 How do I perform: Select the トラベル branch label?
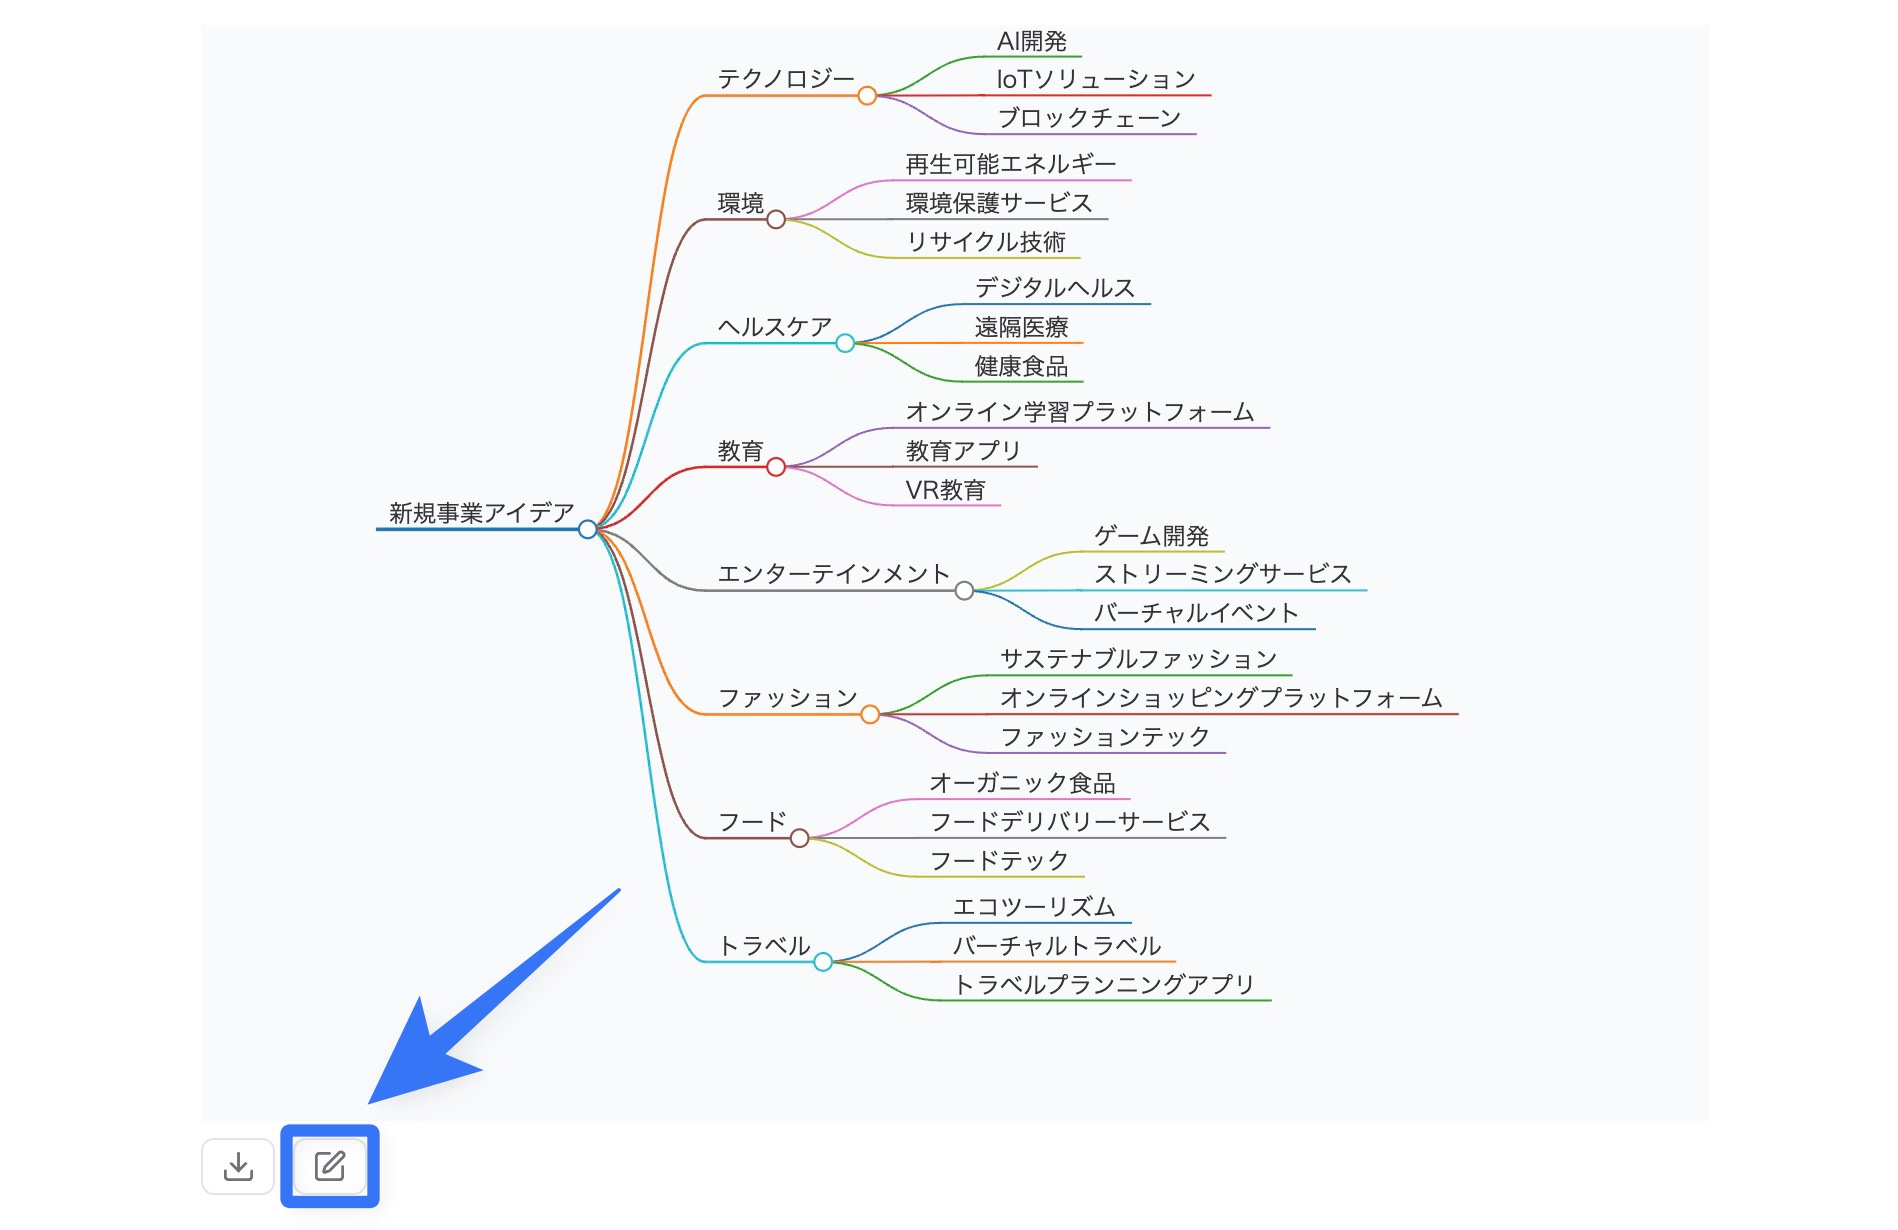[x=764, y=946]
